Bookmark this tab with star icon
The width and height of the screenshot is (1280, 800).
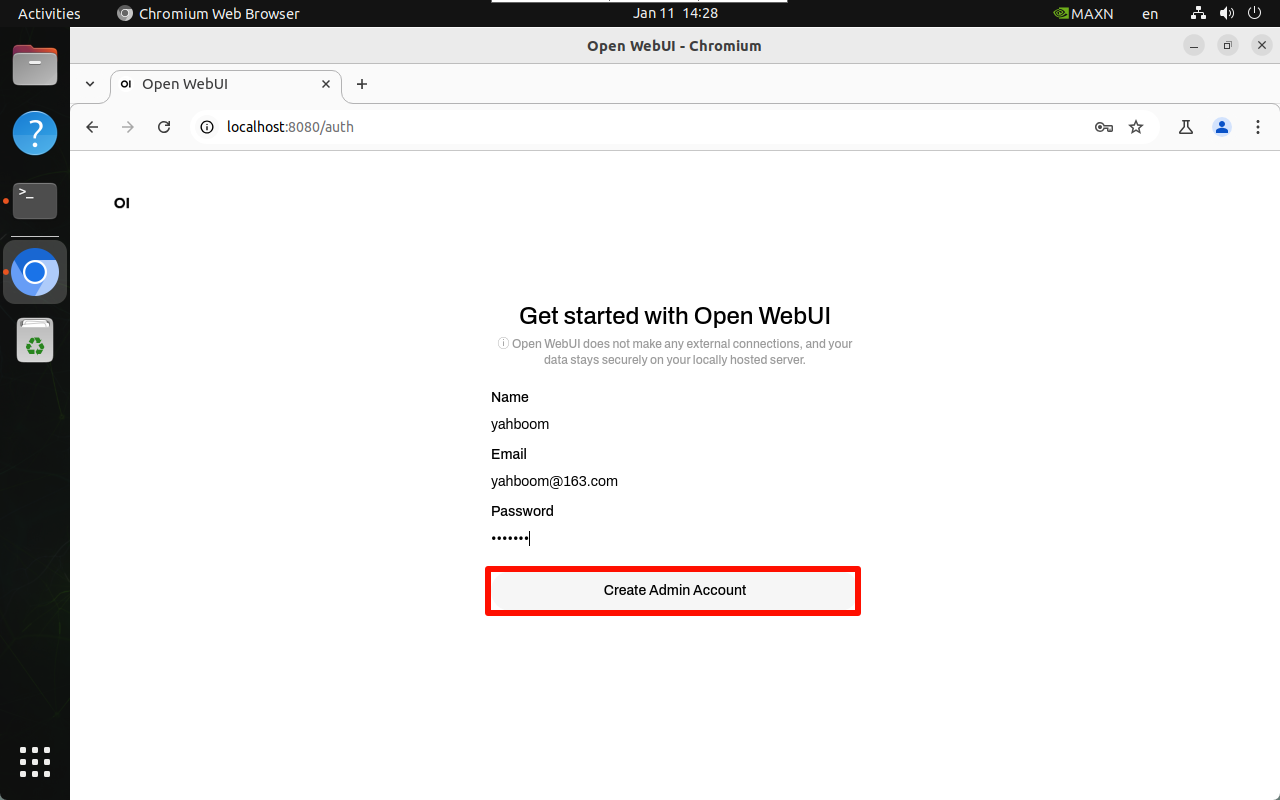pyautogui.click(x=1136, y=127)
